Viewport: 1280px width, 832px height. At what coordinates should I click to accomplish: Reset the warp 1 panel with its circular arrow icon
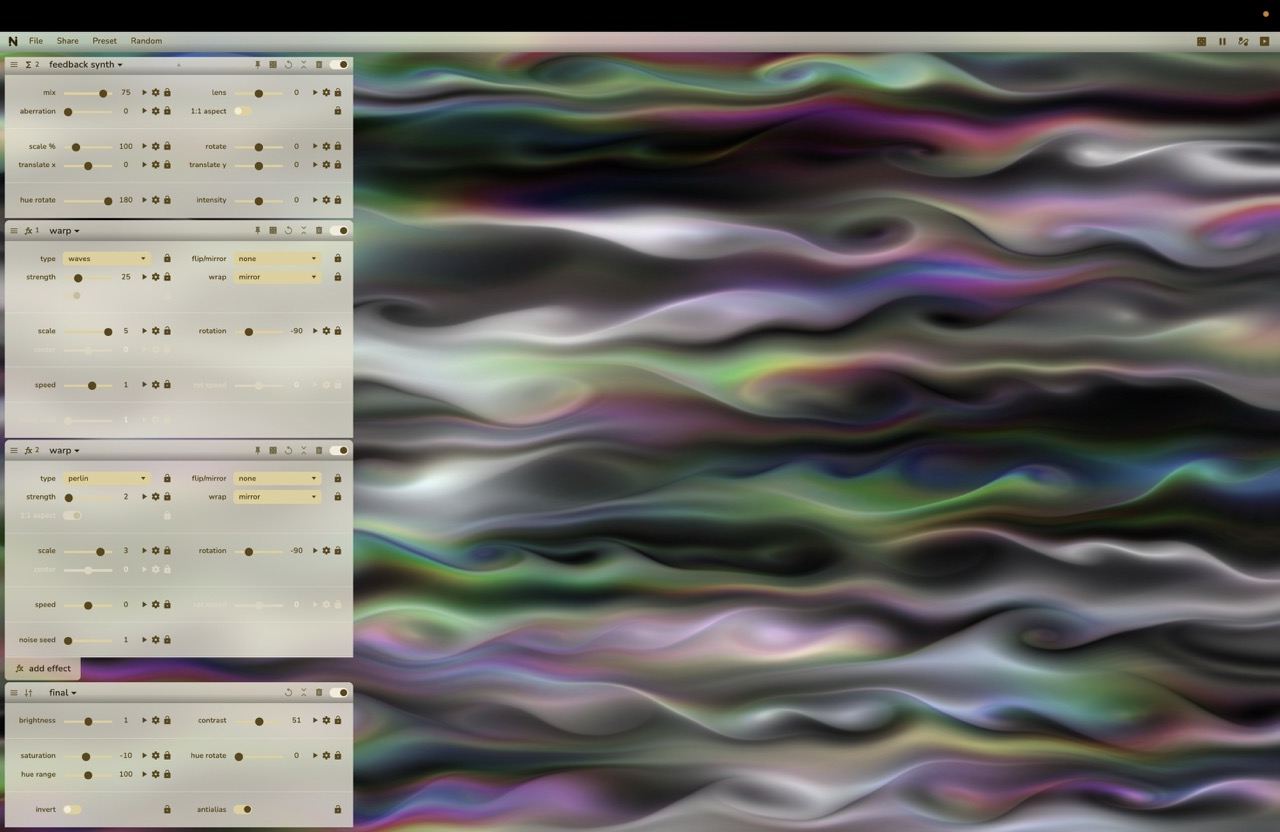[x=288, y=230]
